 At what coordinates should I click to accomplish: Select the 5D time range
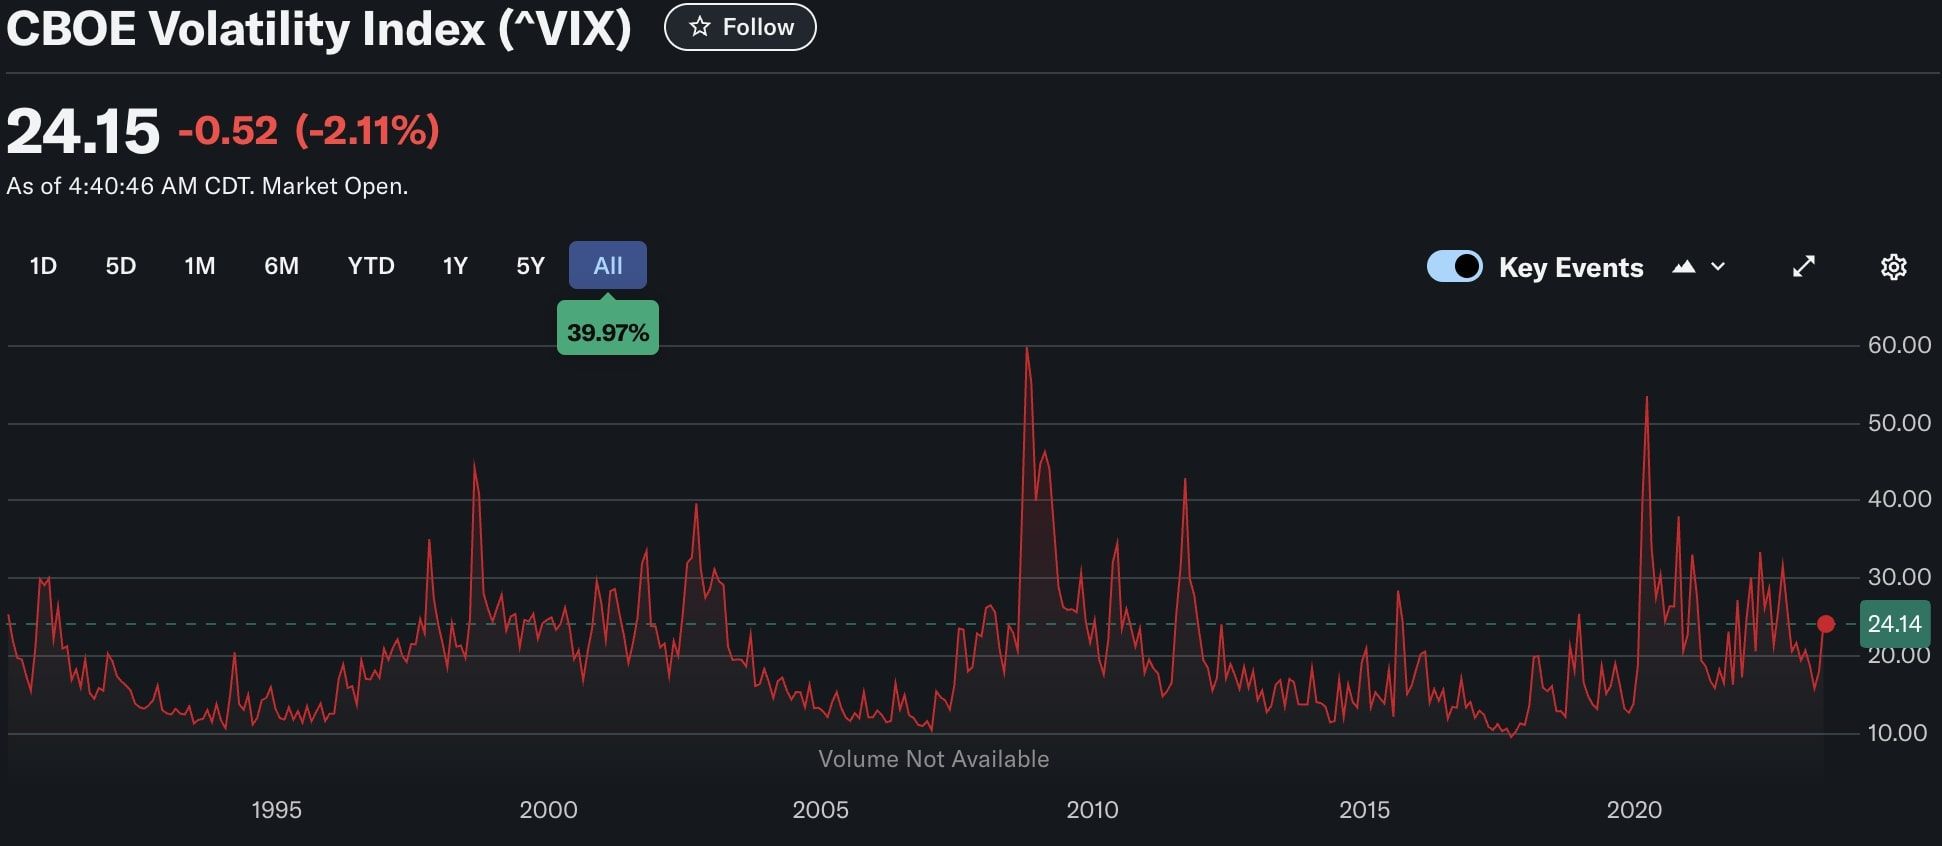point(120,266)
